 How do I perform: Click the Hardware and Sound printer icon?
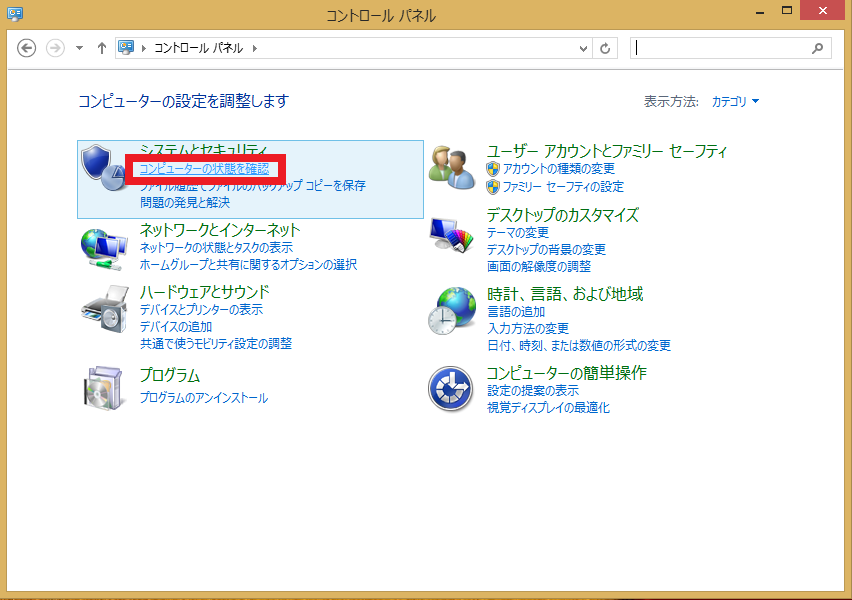[104, 310]
